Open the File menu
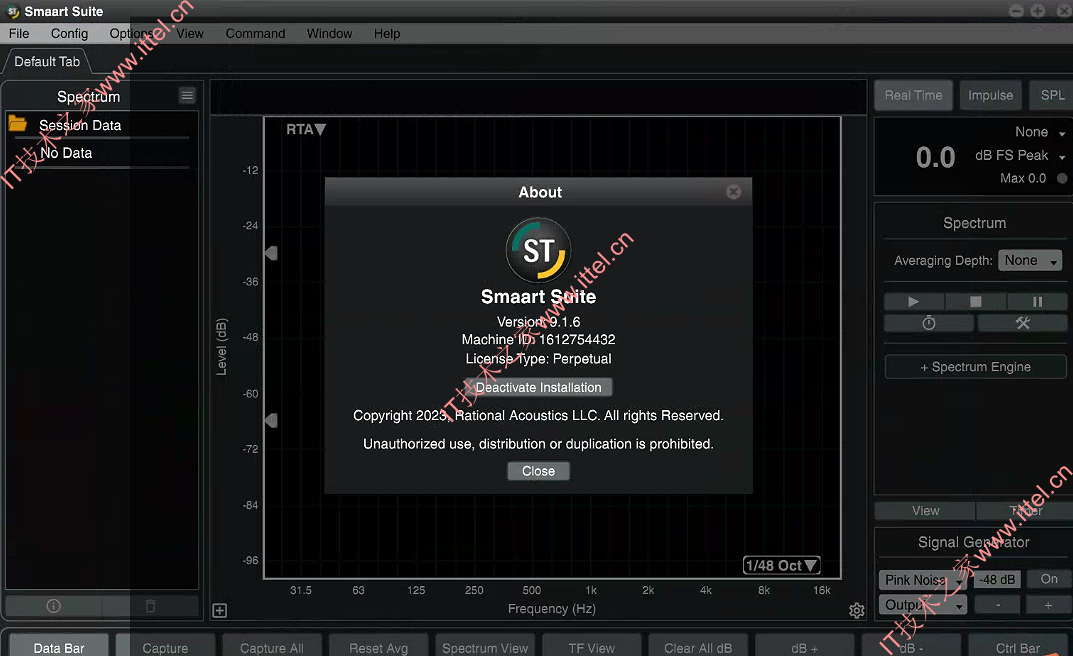The height and width of the screenshot is (656, 1073). click(x=18, y=34)
